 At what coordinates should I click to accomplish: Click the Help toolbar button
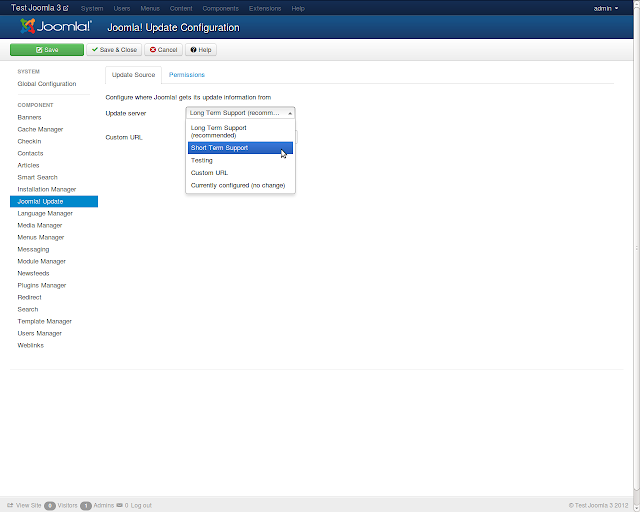[x=201, y=50]
